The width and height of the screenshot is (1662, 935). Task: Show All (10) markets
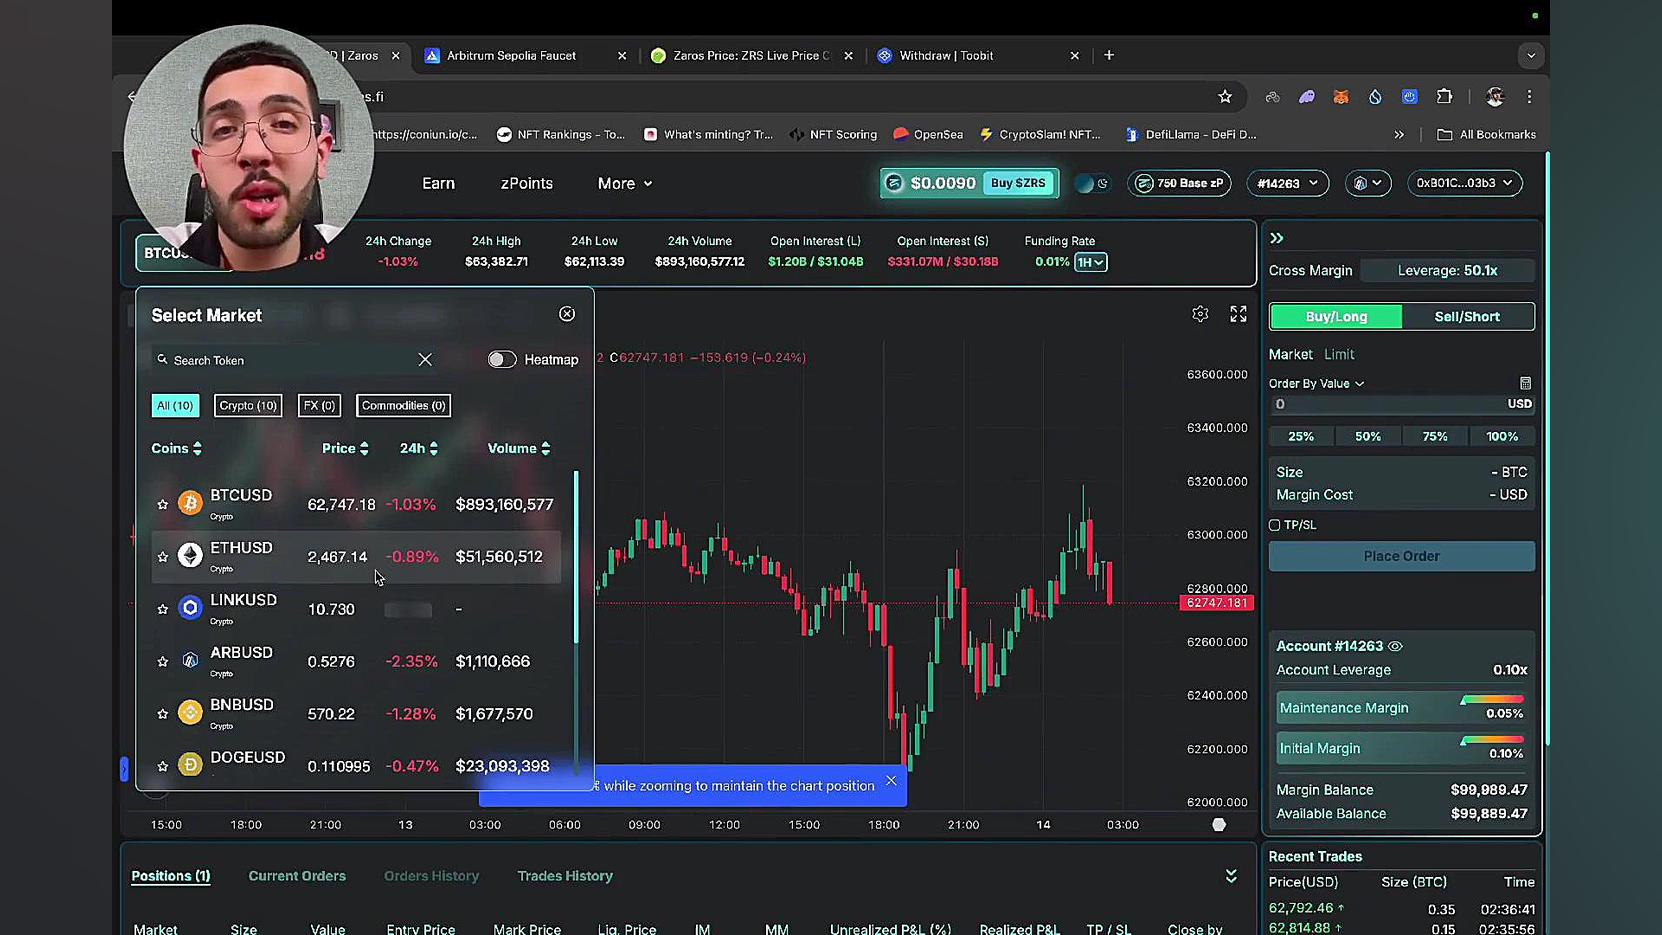175,406
